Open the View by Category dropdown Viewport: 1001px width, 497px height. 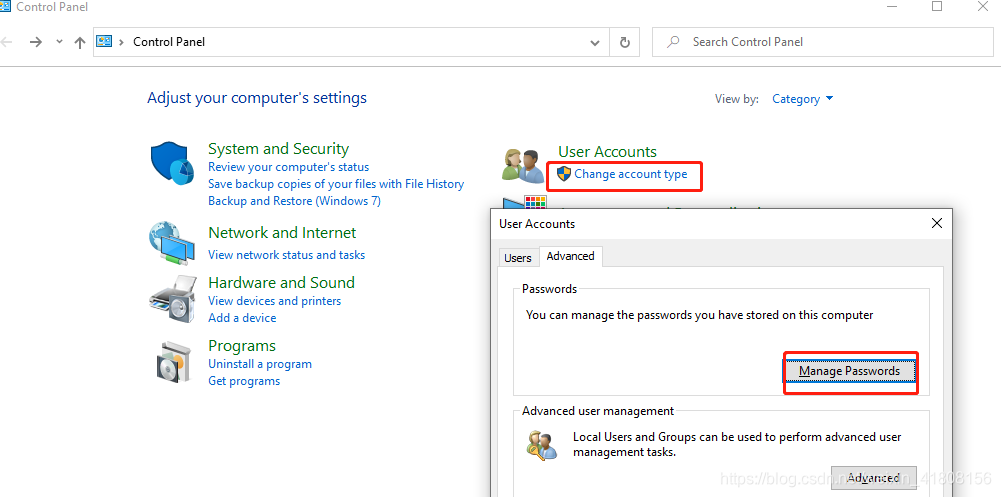click(x=802, y=99)
